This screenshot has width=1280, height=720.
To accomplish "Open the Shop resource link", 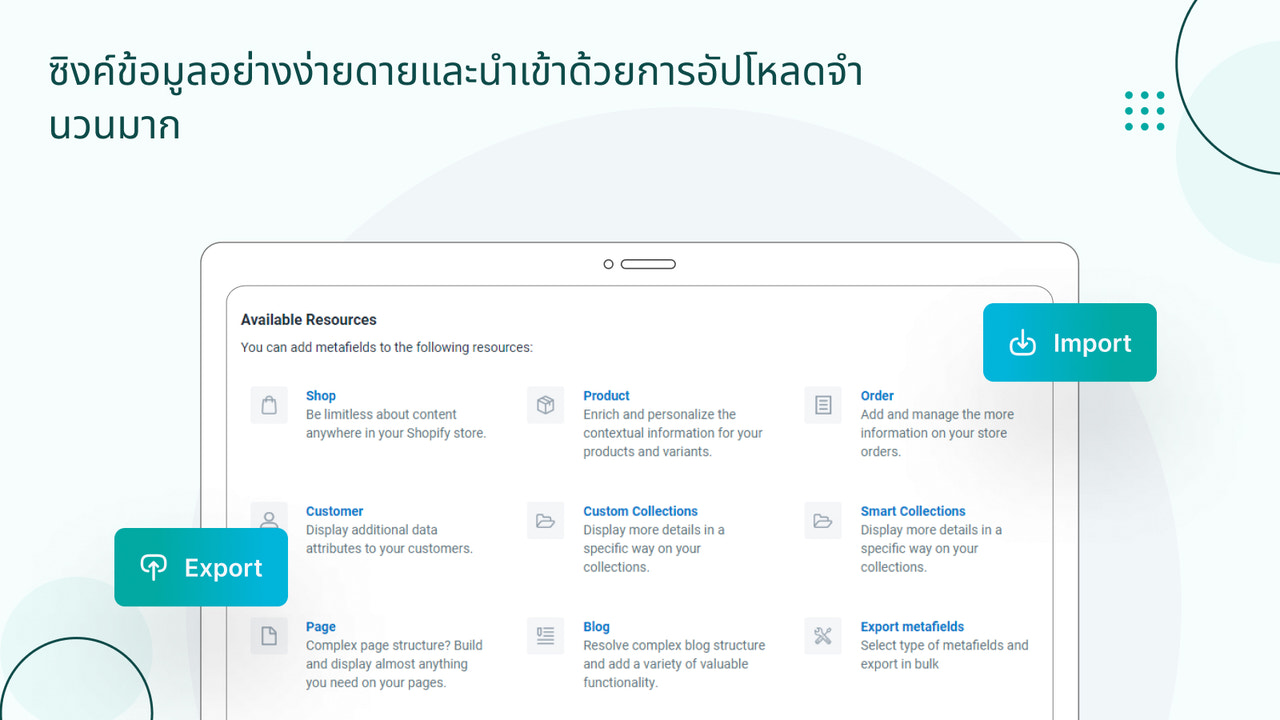I will (321, 396).
